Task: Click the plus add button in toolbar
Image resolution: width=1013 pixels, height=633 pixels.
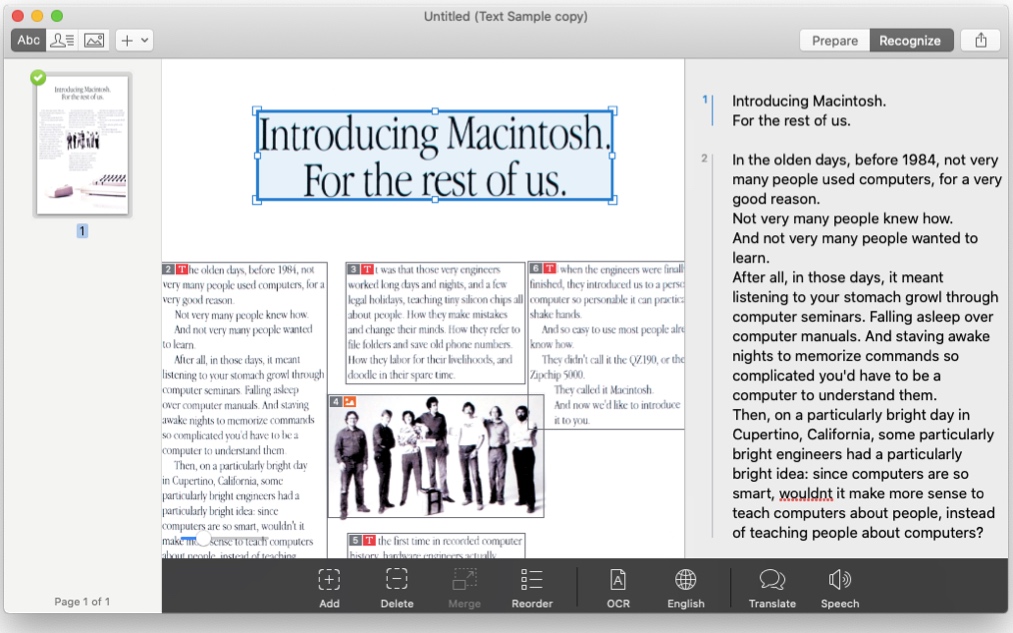Action: 127,40
